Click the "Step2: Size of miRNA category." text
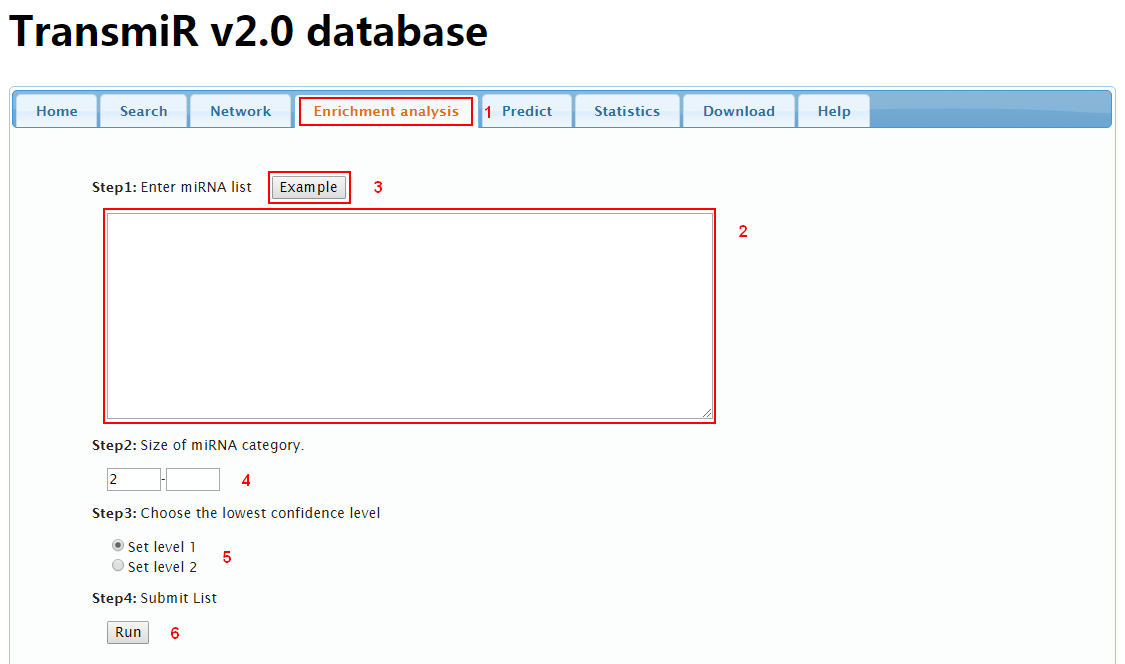Screen dimensions: 1125x664 click(198, 445)
